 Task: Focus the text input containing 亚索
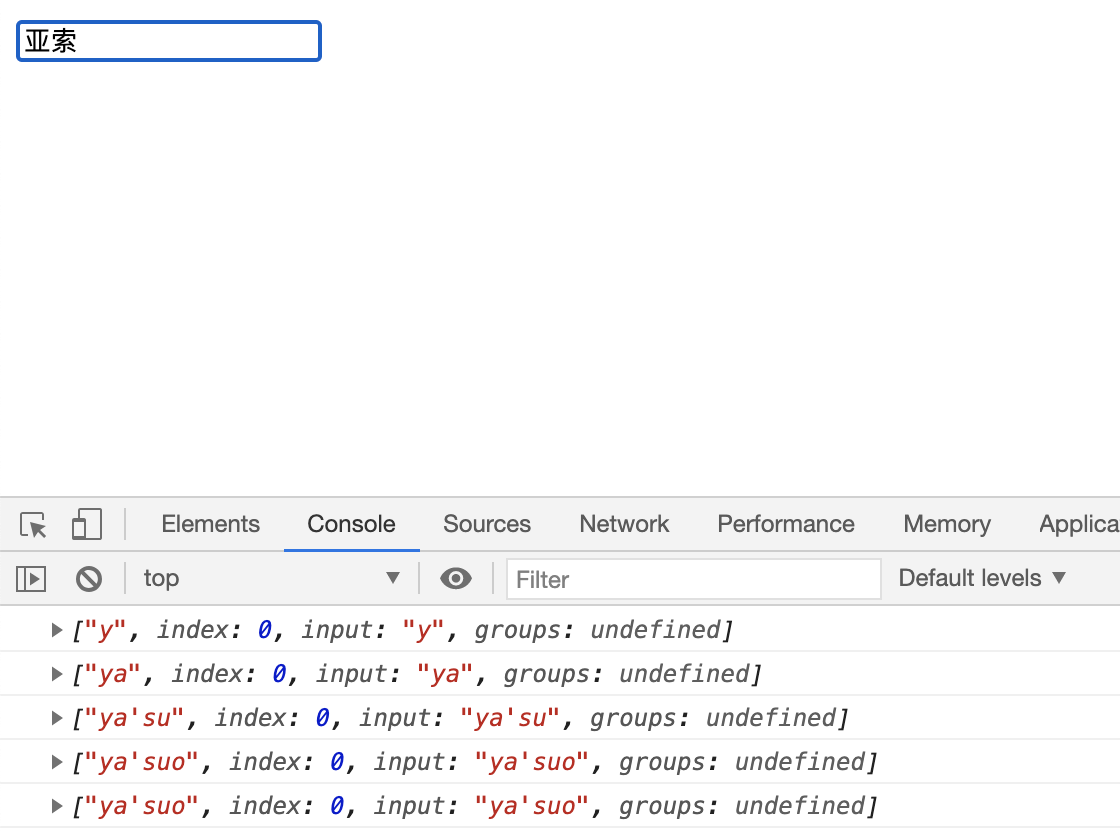(x=169, y=41)
